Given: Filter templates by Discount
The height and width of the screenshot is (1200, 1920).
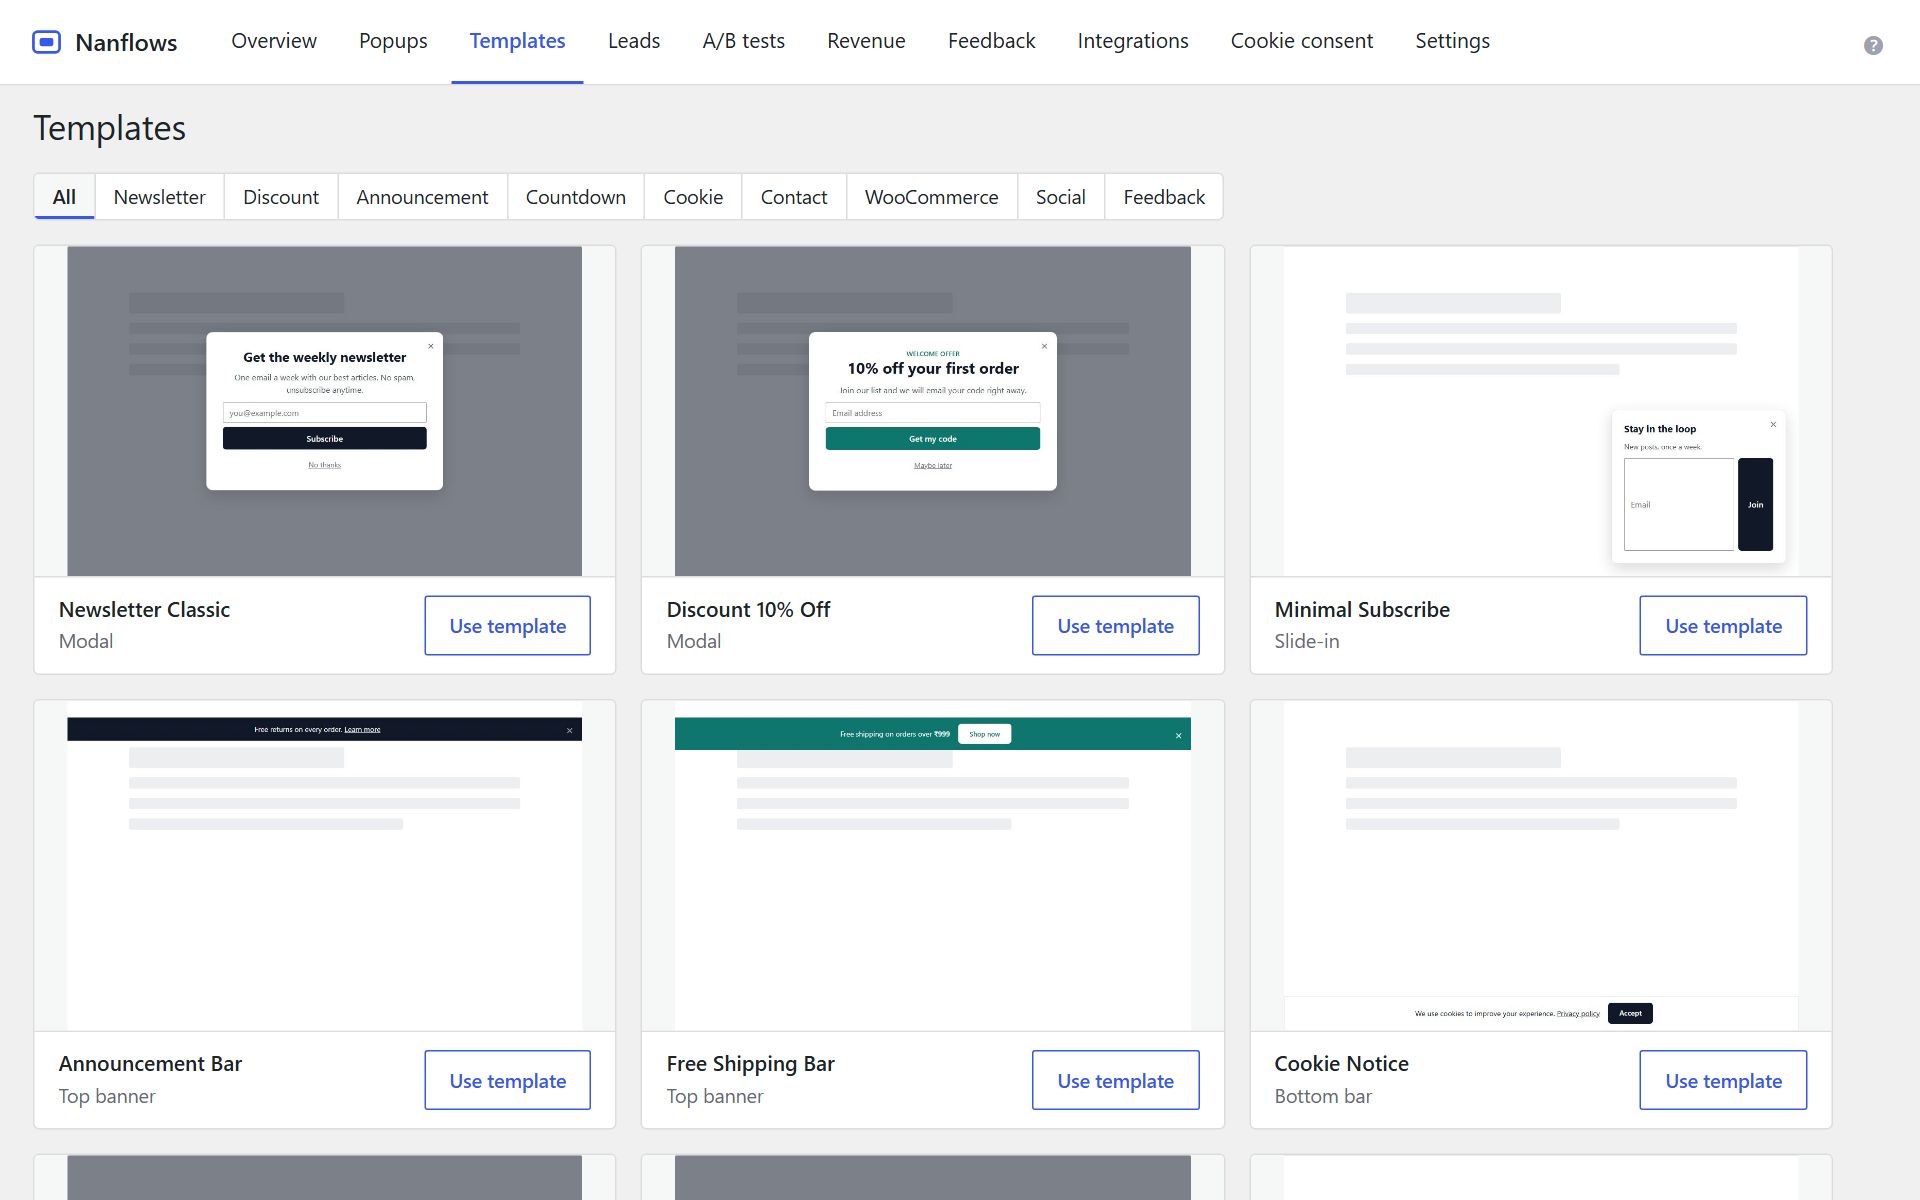Looking at the screenshot, I should (281, 197).
